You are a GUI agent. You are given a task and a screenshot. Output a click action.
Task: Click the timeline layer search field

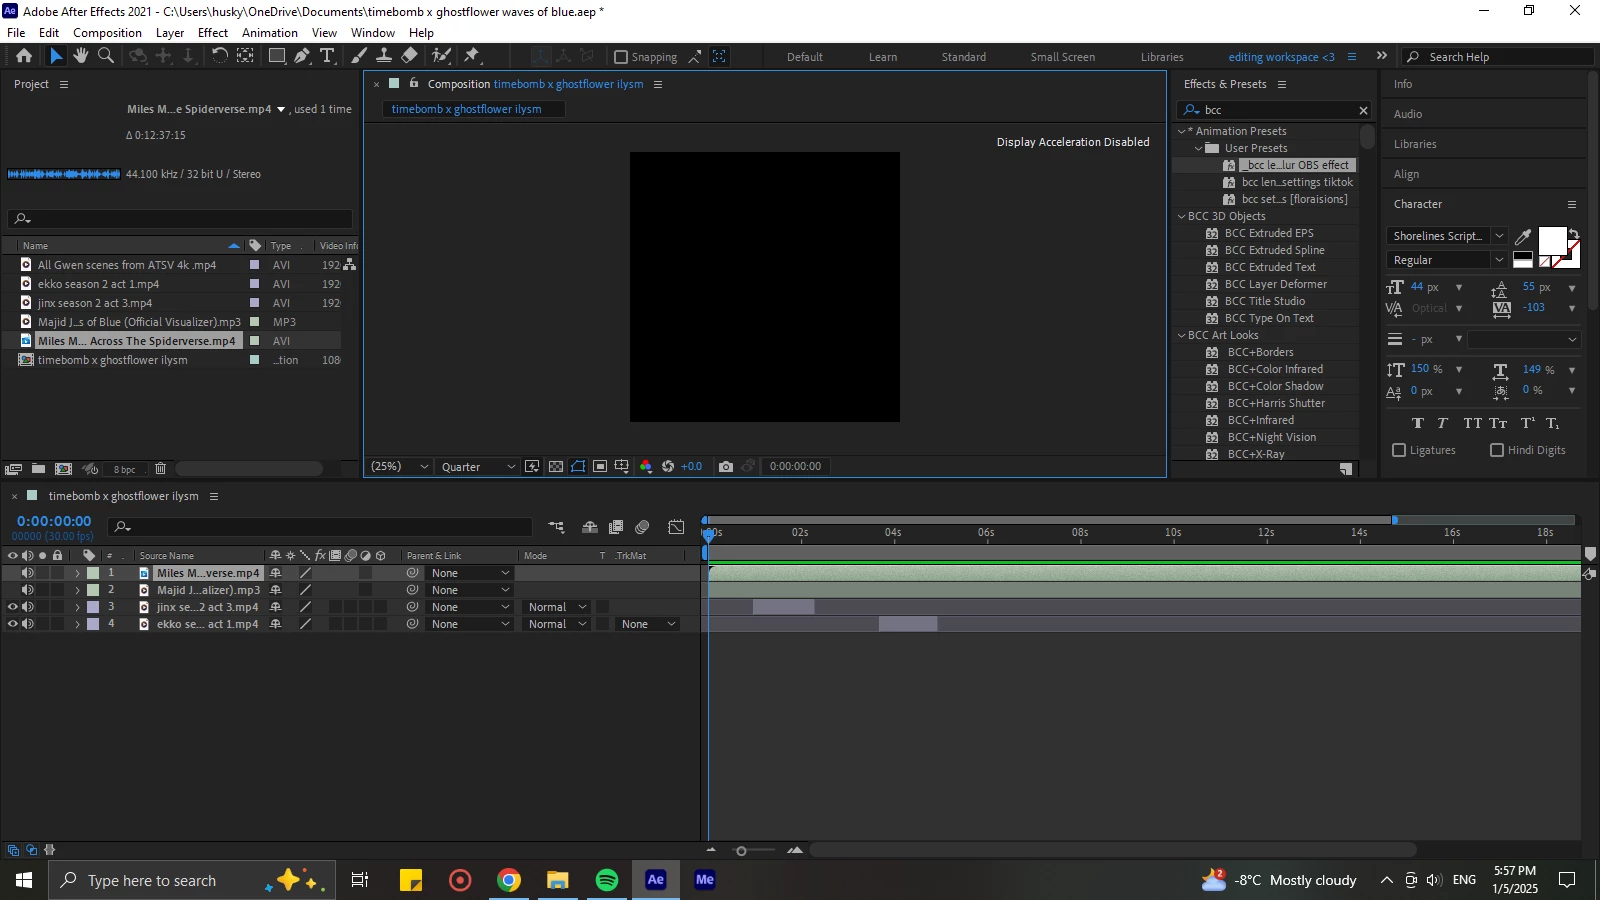pos(320,526)
